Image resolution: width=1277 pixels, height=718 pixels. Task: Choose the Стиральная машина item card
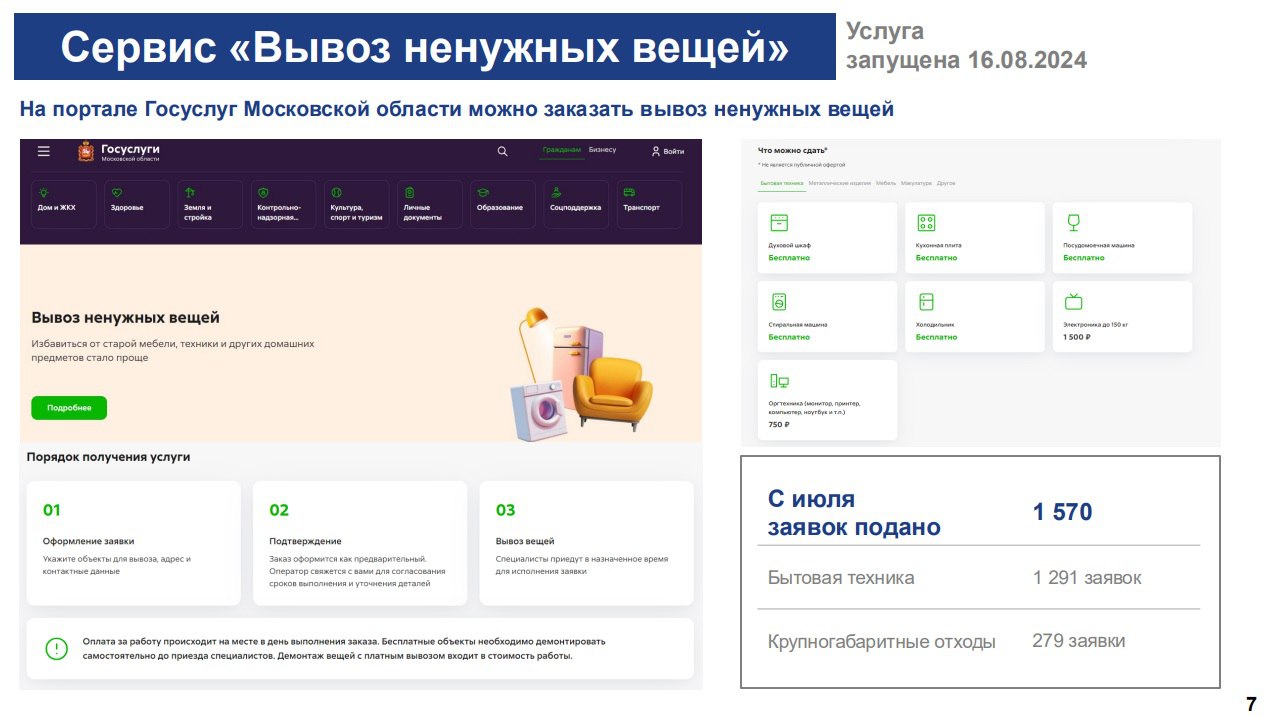coord(827,316)
